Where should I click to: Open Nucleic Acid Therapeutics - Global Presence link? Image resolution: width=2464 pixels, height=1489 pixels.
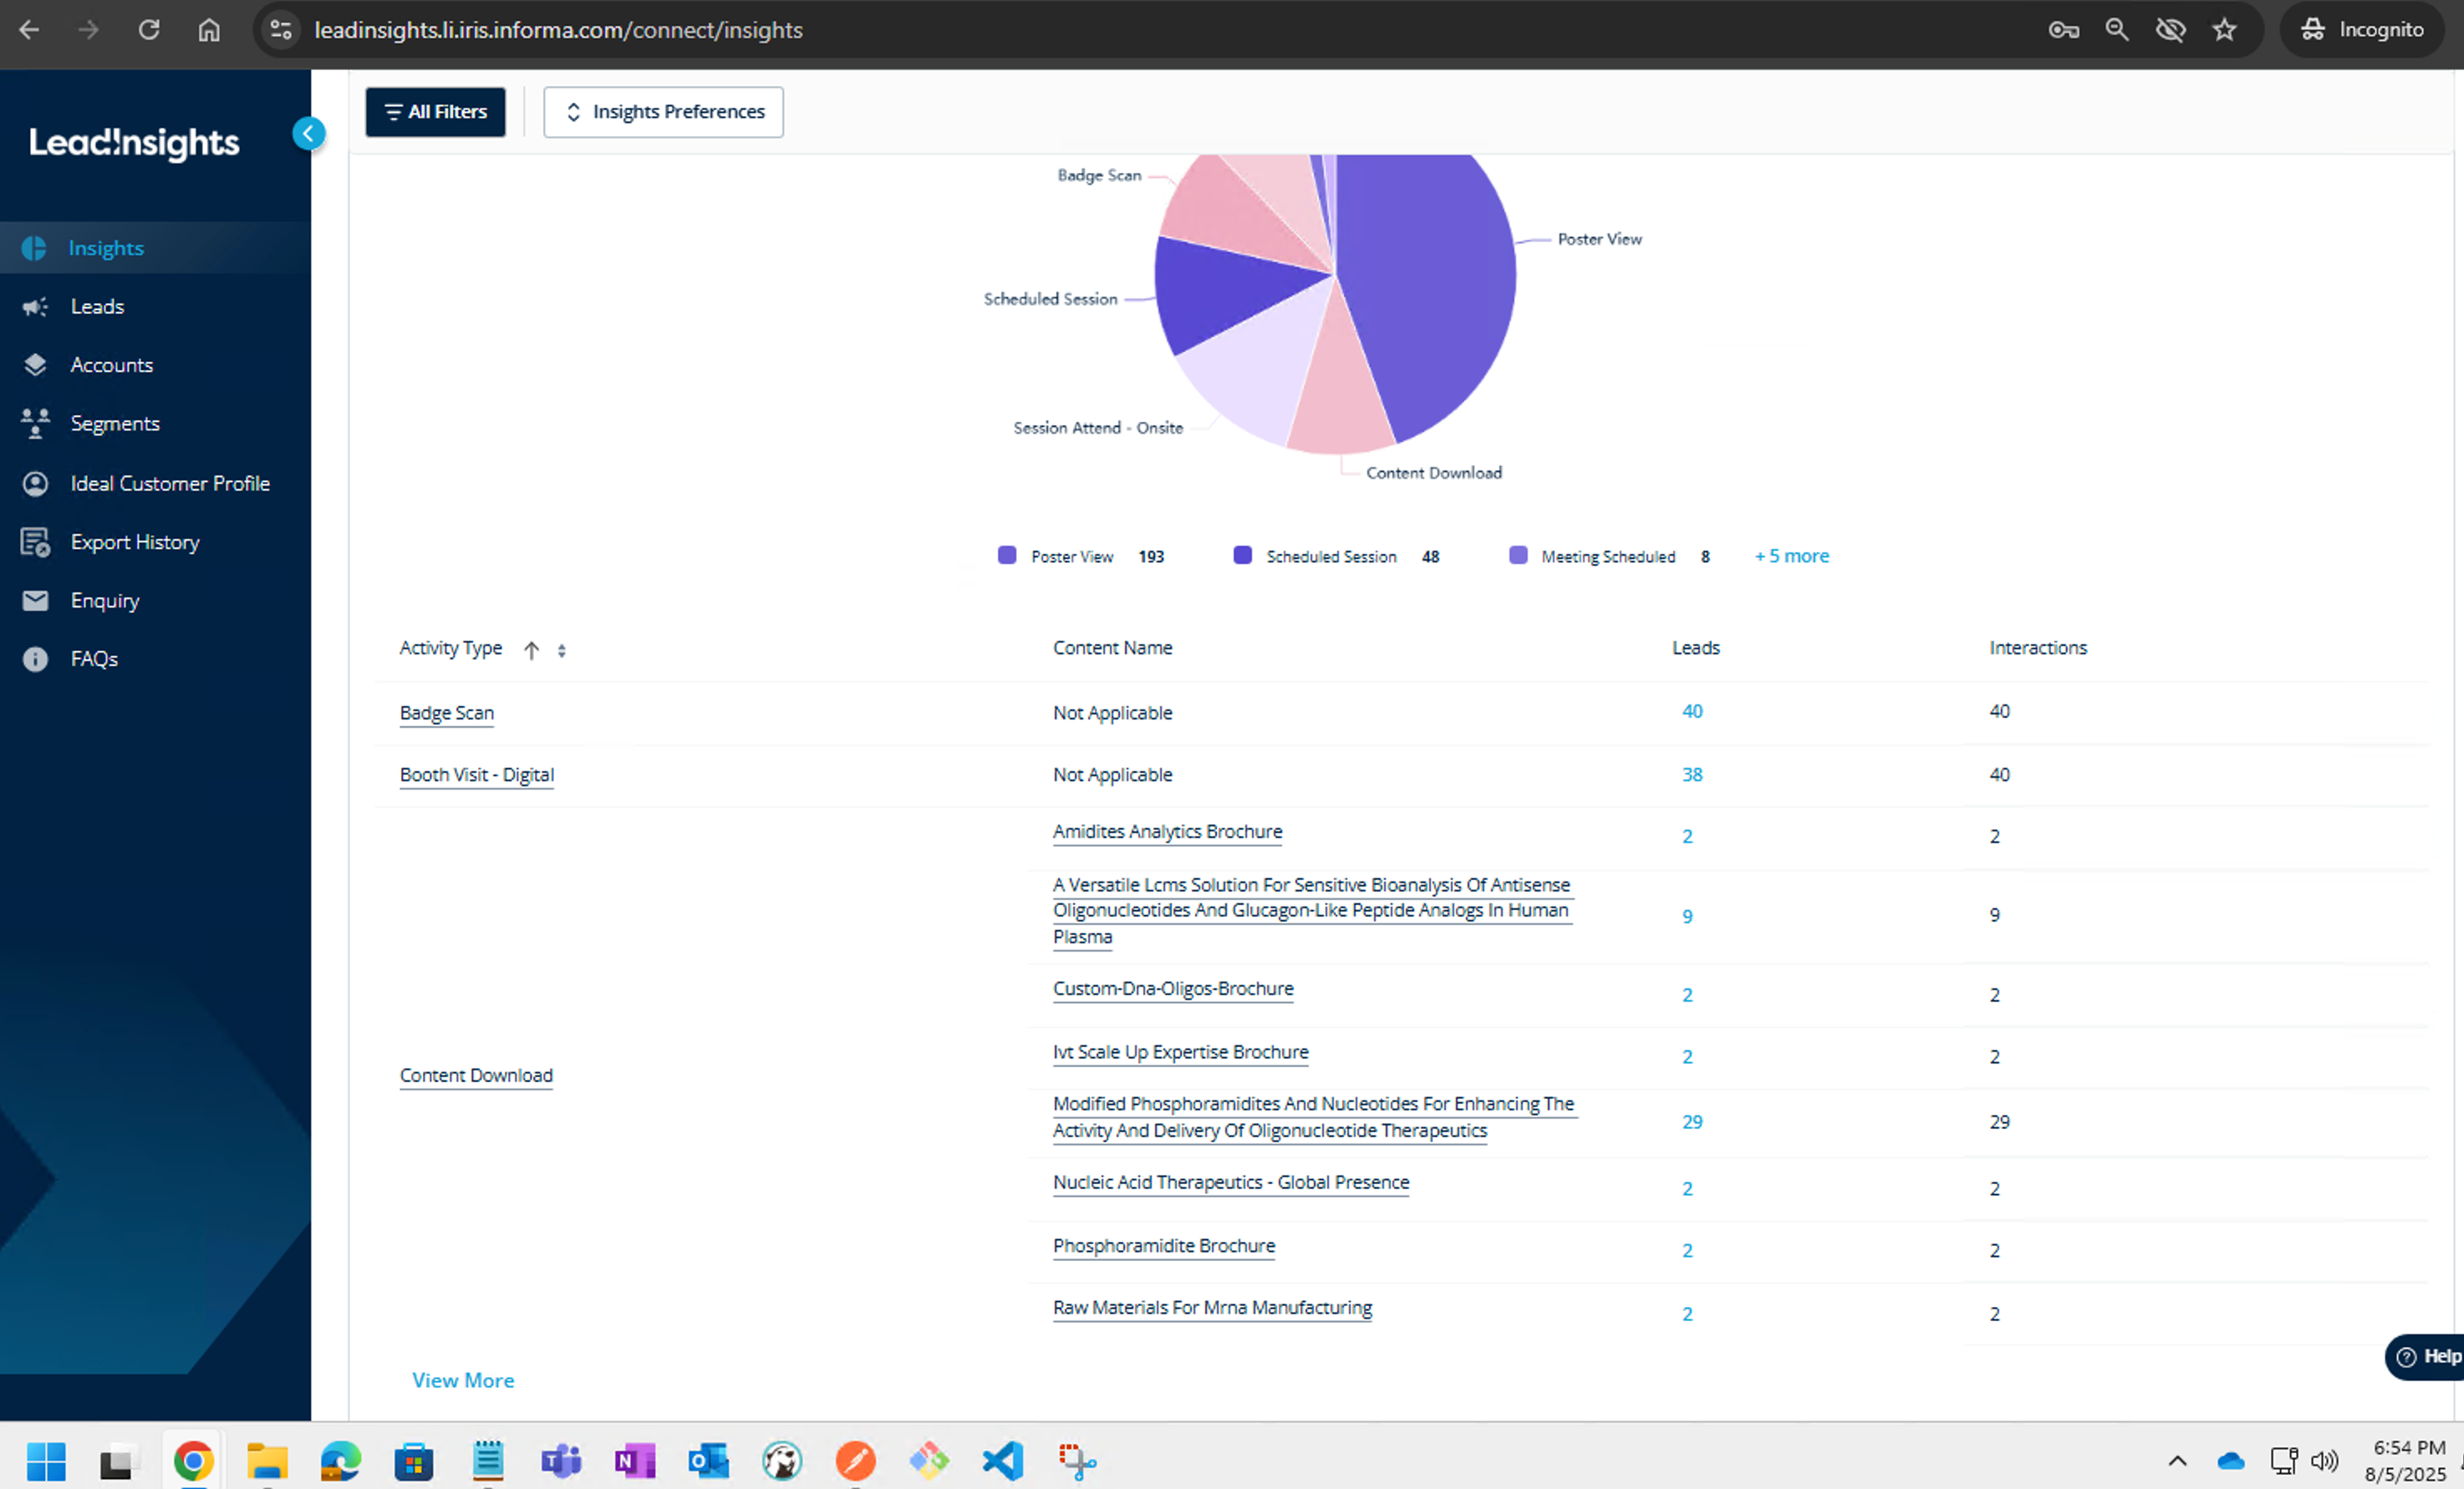pos(1231,1182)
